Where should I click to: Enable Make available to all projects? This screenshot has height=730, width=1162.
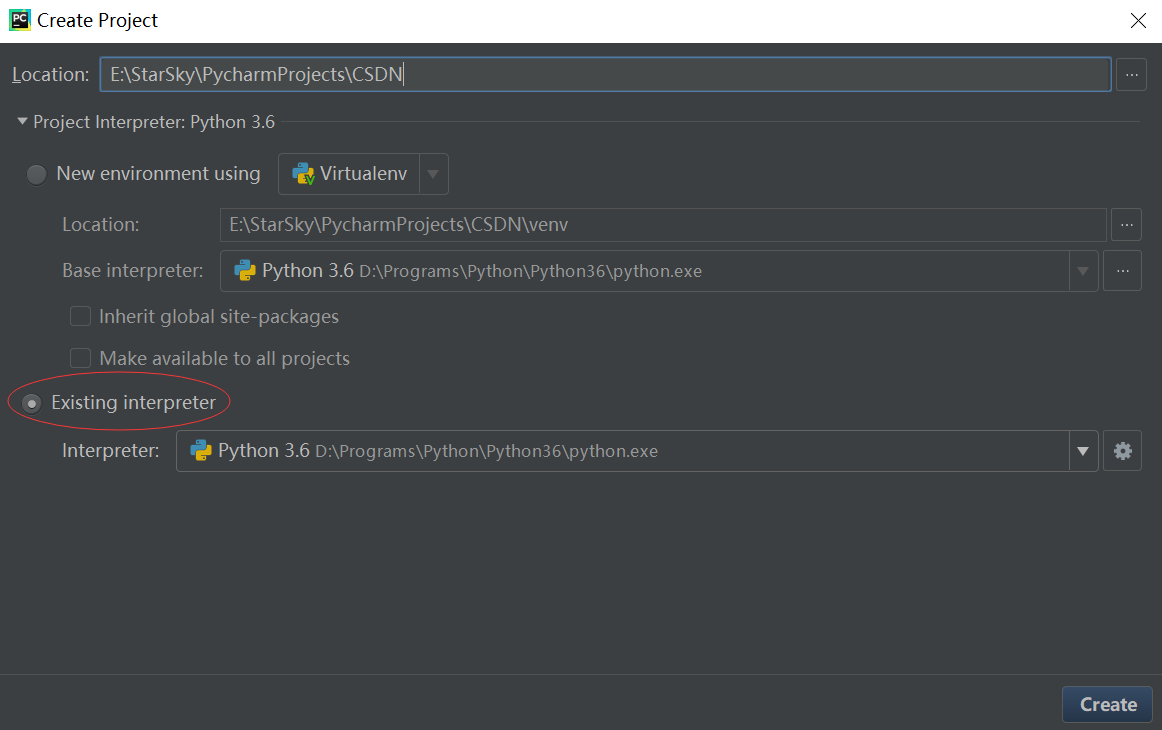pyautogui.click(x=80, y=358)
